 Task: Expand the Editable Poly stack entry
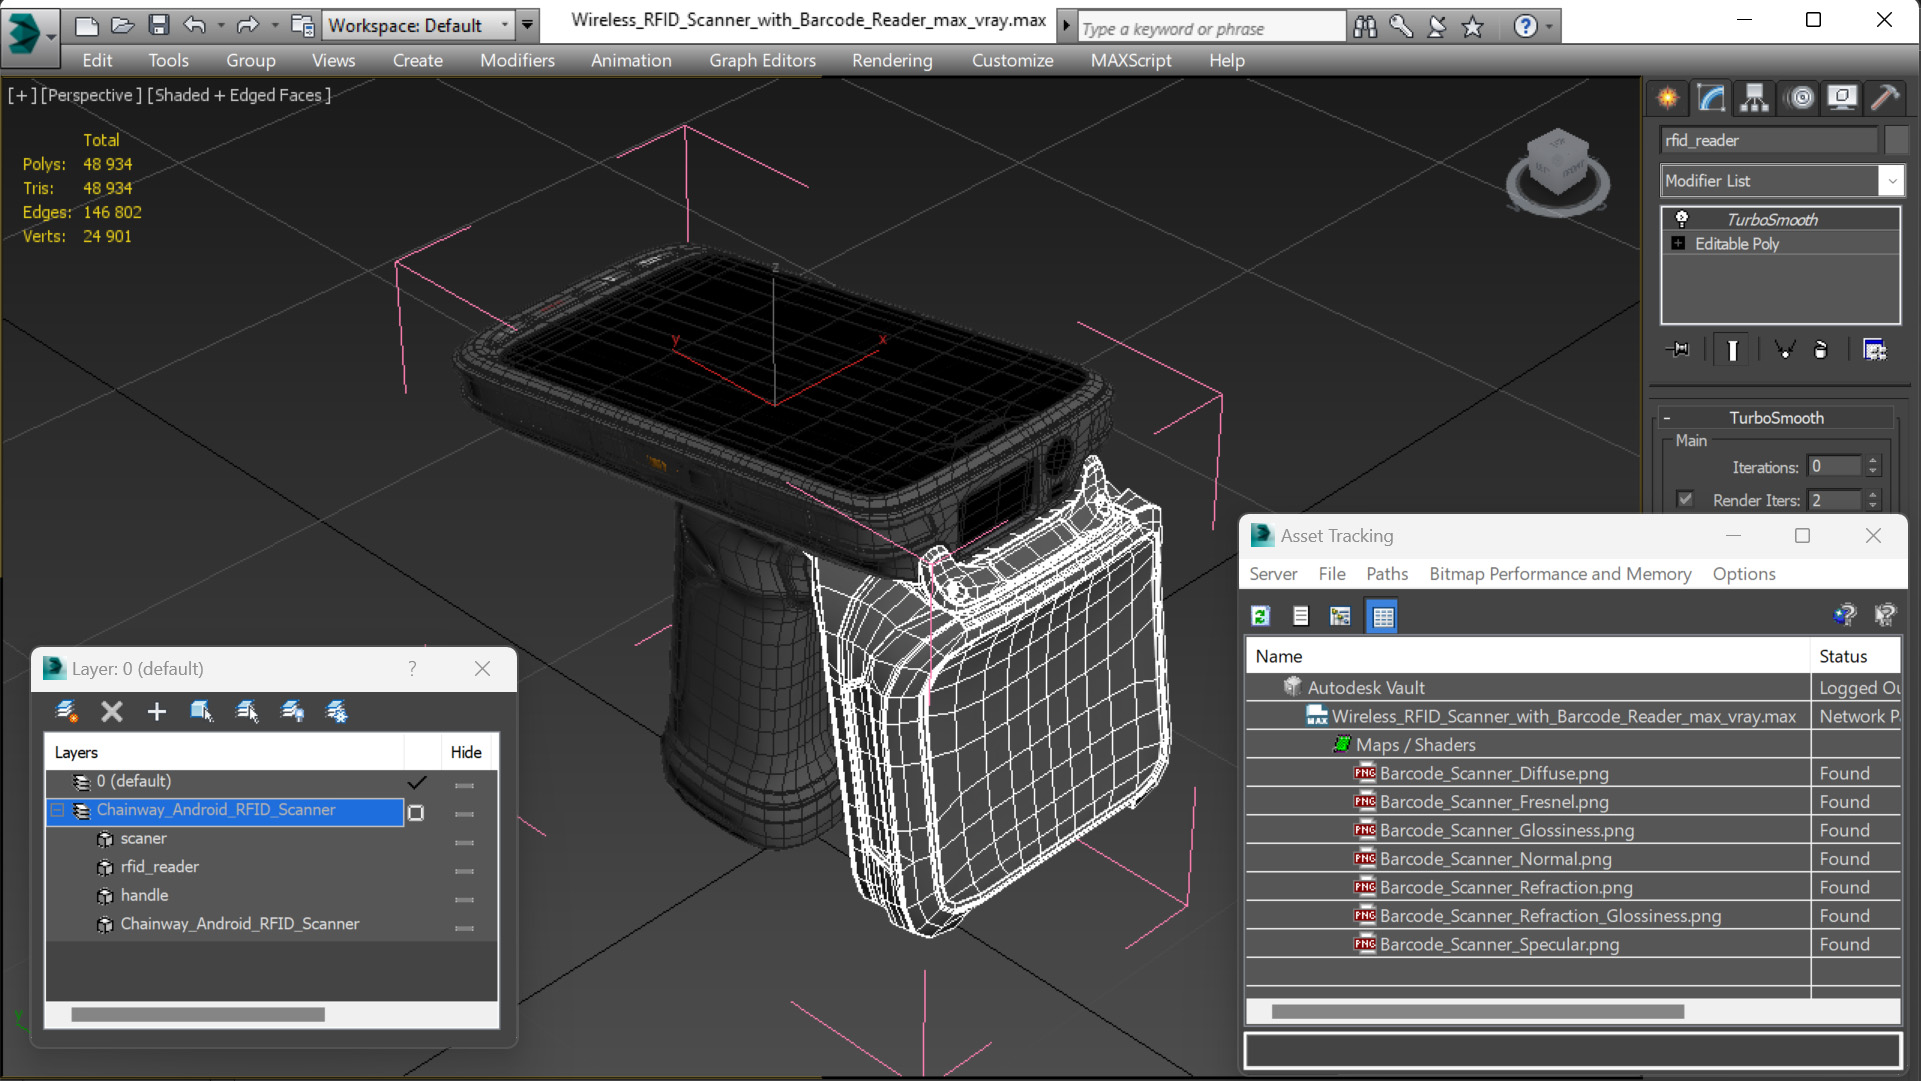1678,244
